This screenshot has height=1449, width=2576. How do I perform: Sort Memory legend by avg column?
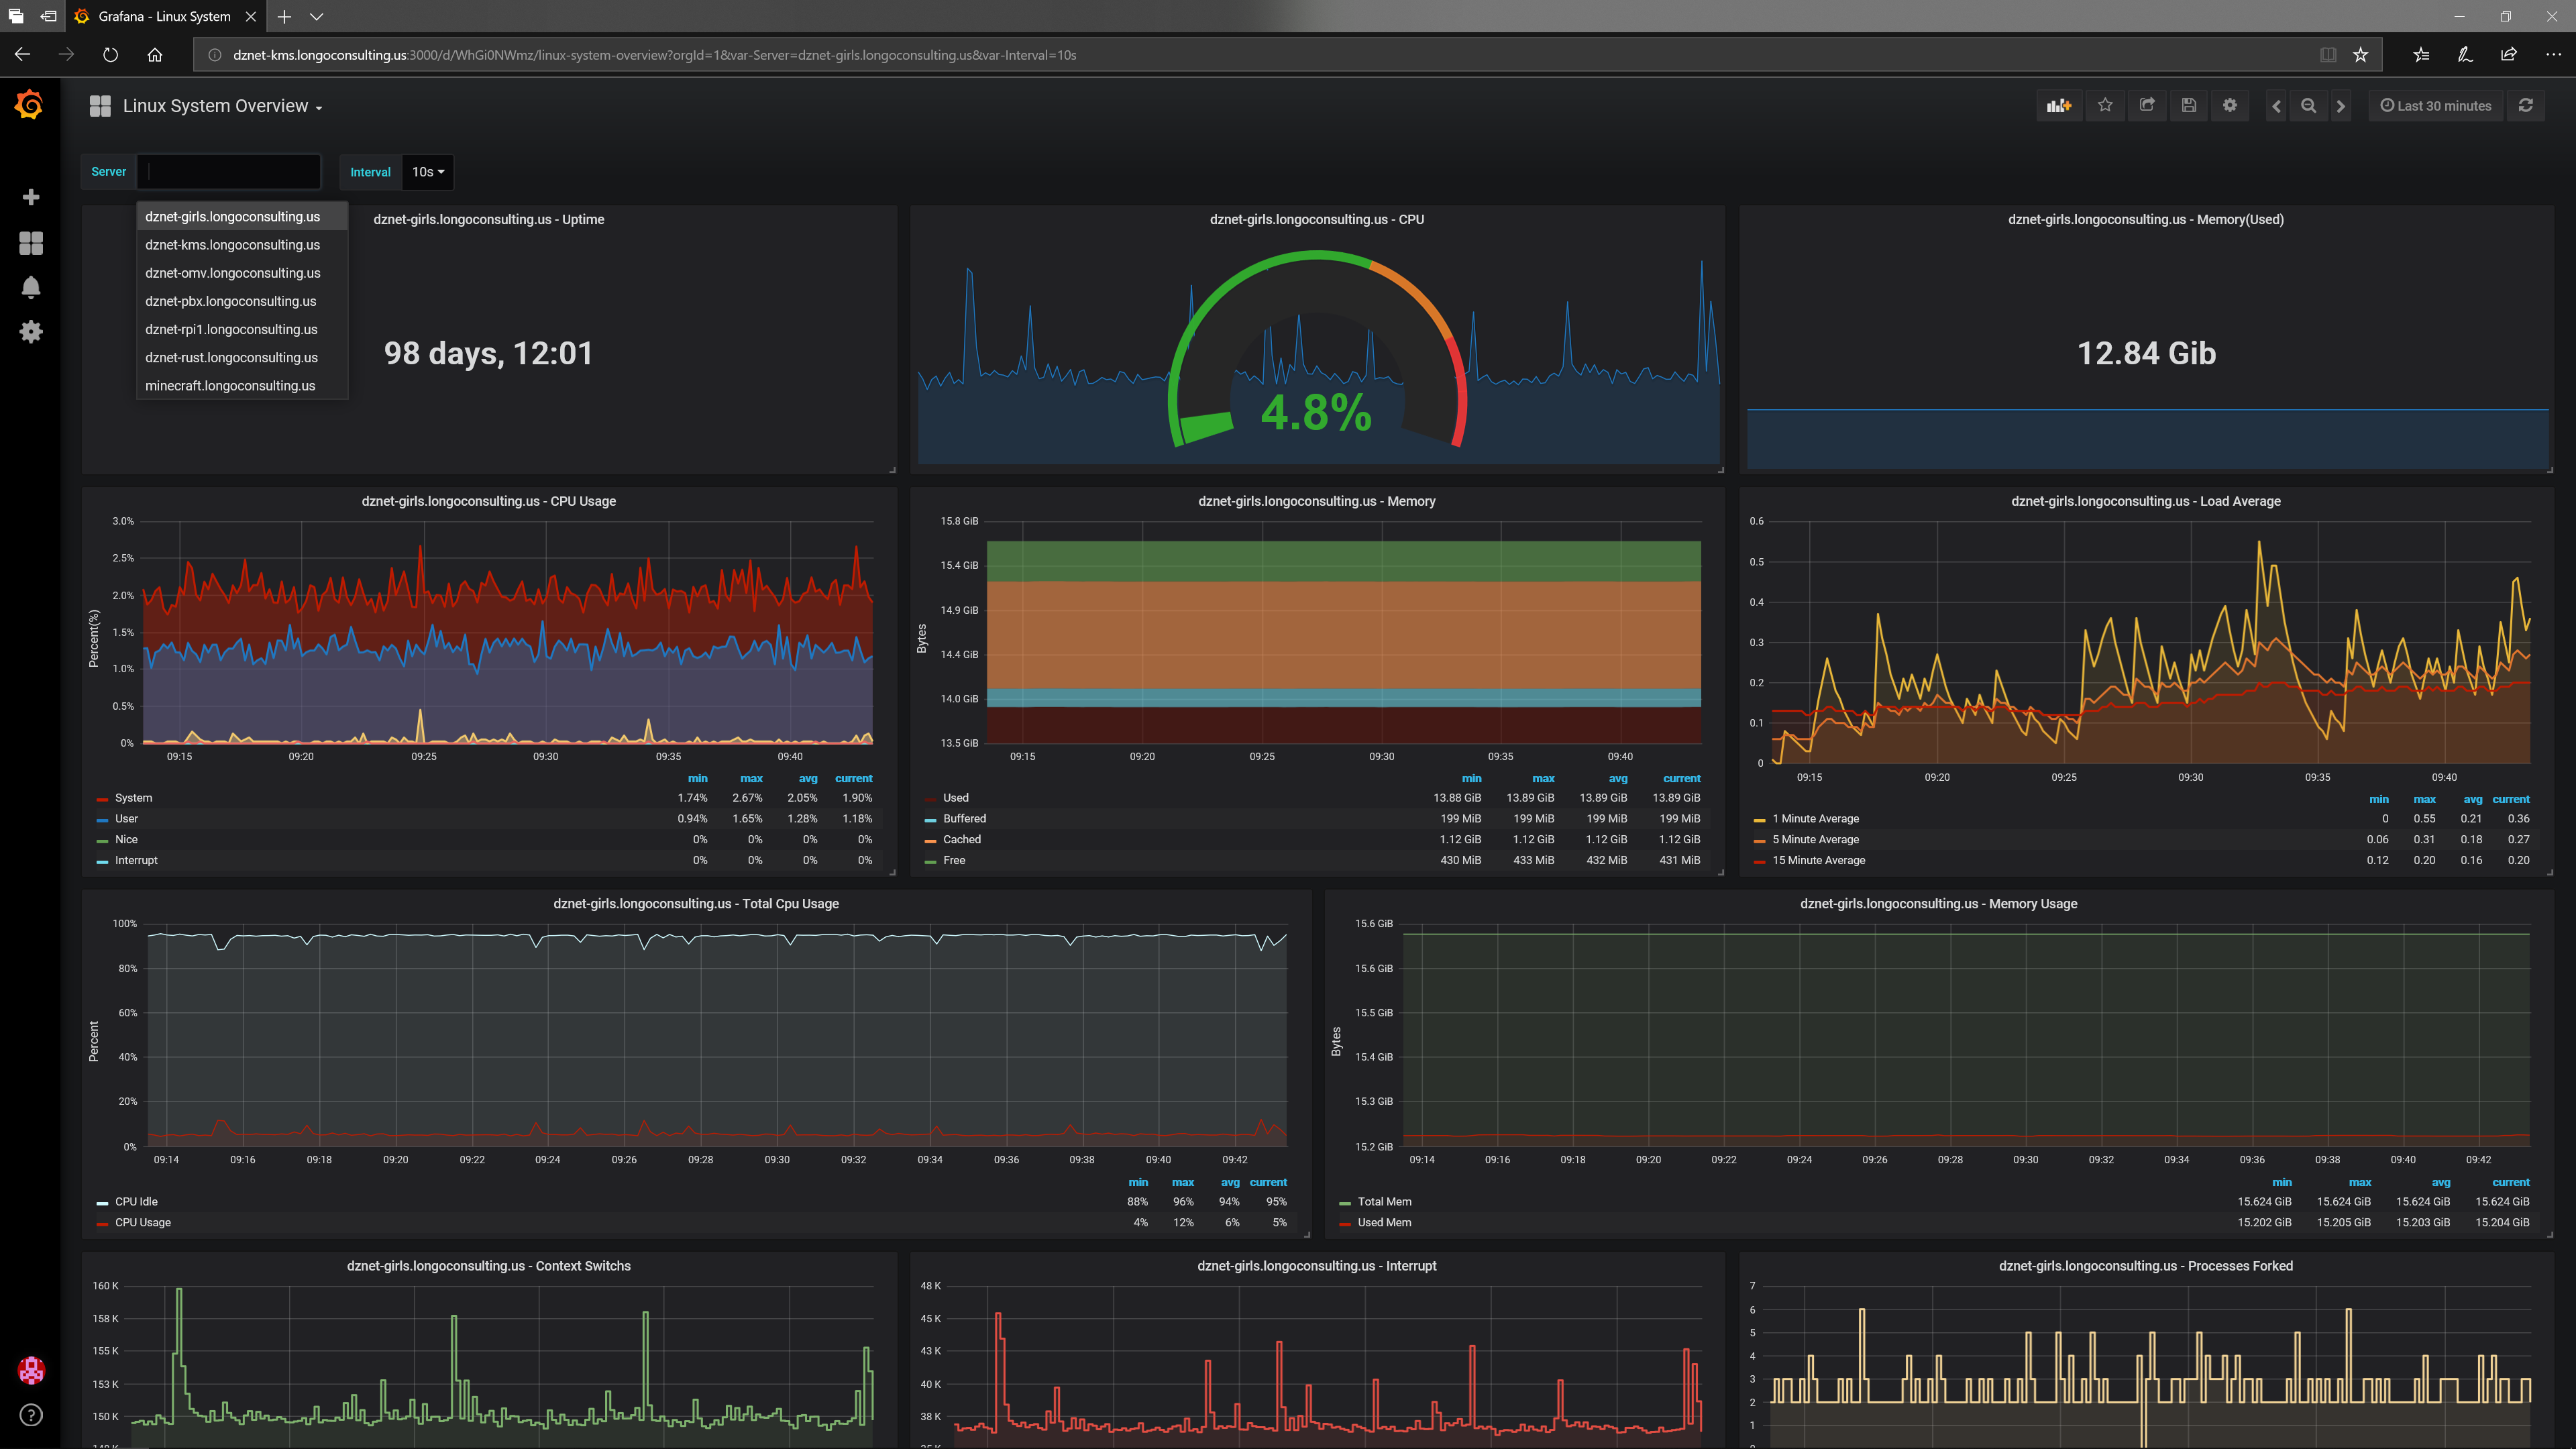click(1618, 779)
